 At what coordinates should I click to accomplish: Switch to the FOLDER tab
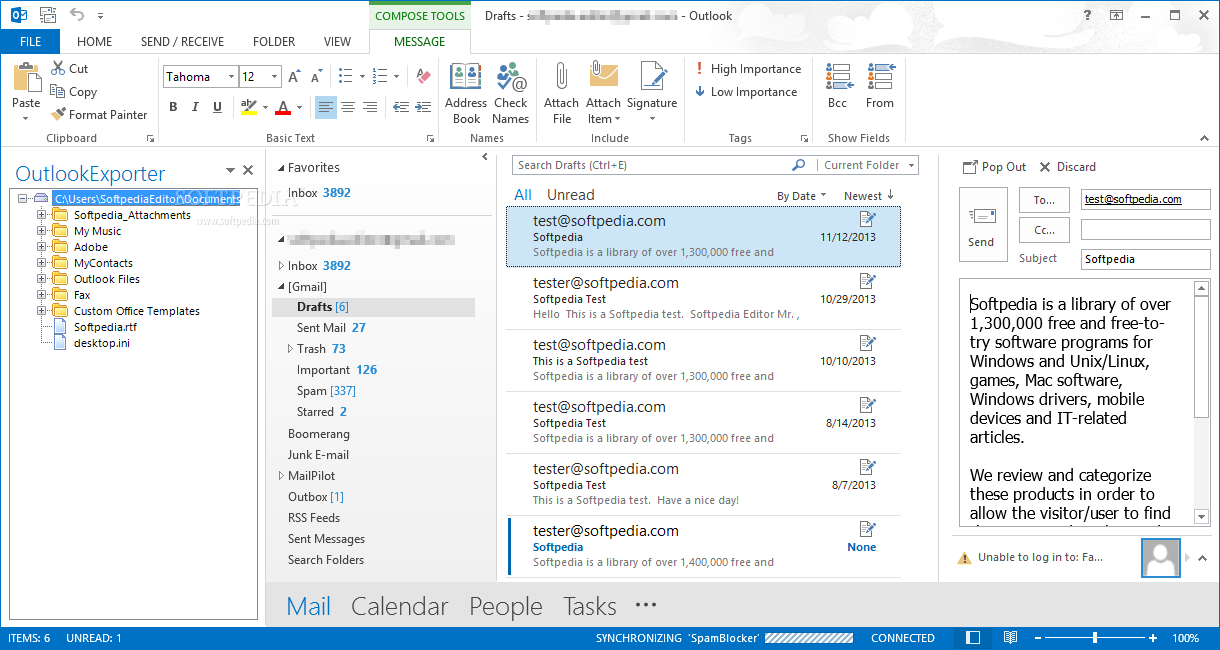click(274, 42)
